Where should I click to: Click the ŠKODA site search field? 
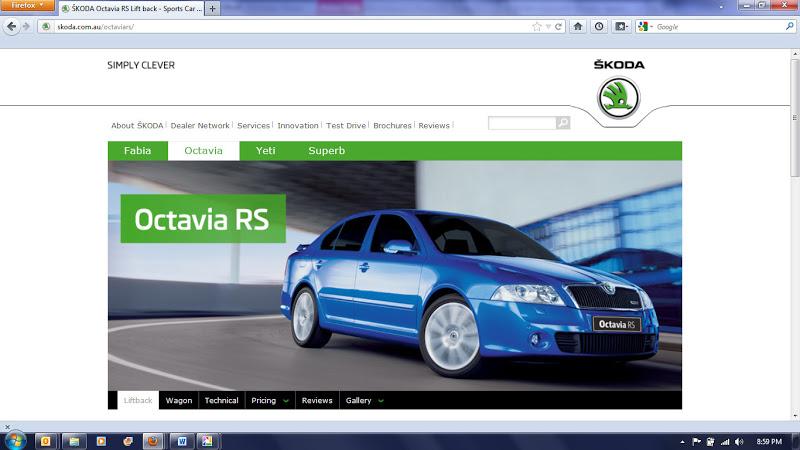pyautogui.click(x=522, y=123)
